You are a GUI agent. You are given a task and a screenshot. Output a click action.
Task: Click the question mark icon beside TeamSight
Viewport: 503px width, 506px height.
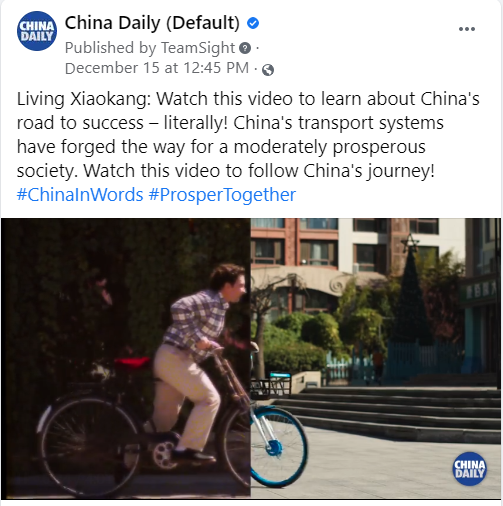(245, 48)
